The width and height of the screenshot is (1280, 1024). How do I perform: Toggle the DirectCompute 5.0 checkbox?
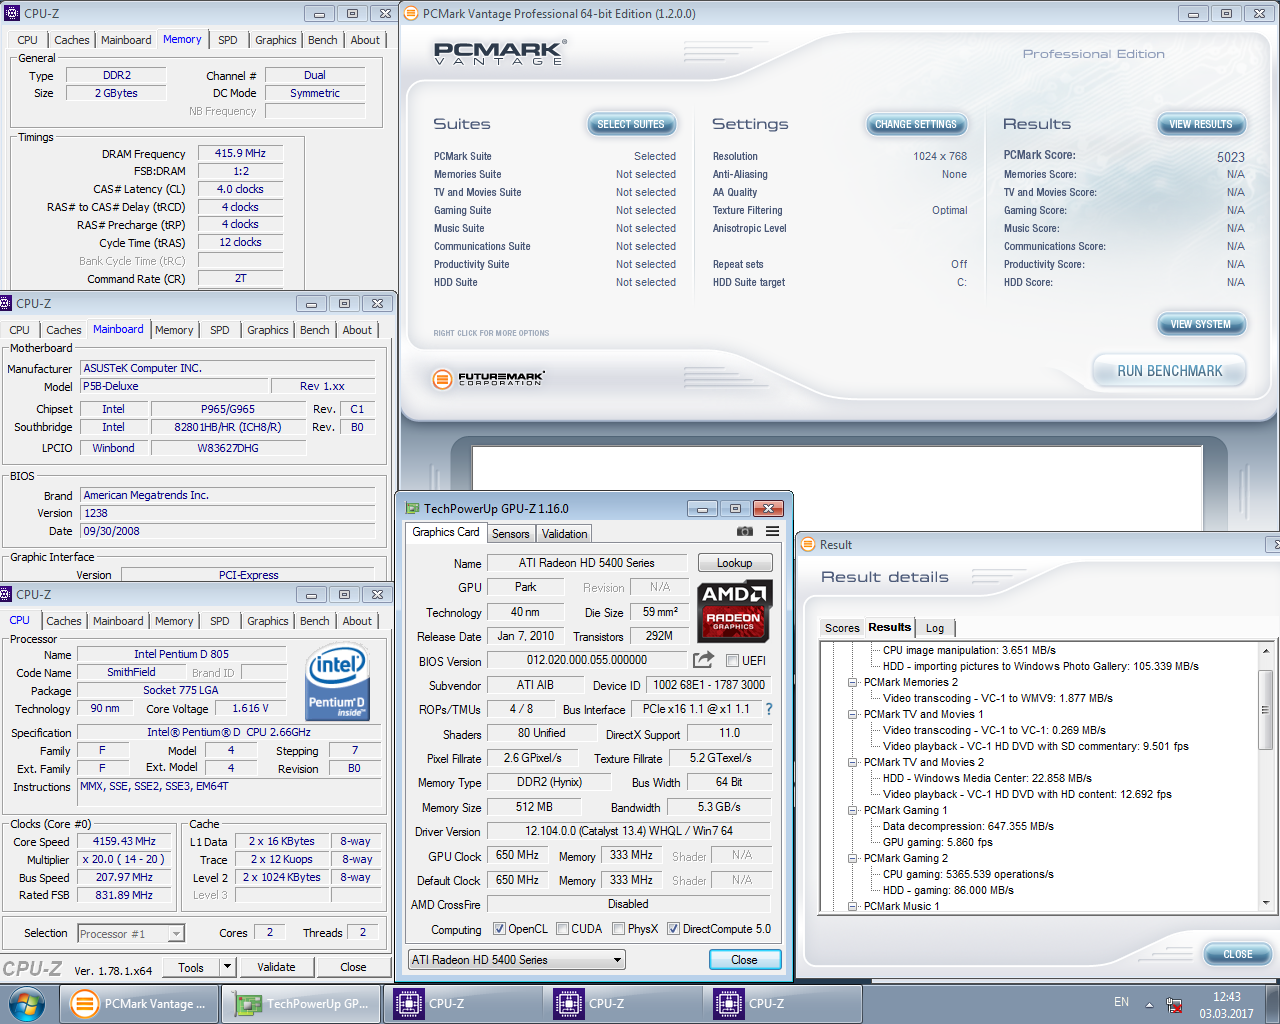point(673,929)
